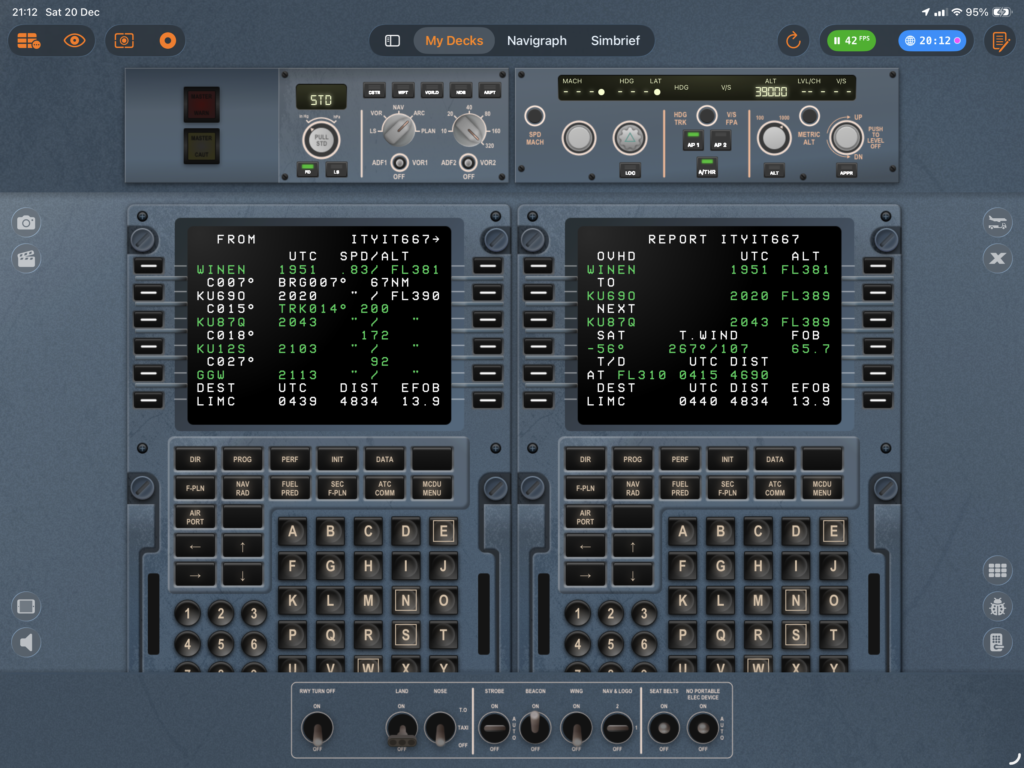1024x768 pixels.
Task: Switch to the Navigraph tab
Action: pos(536,41)
